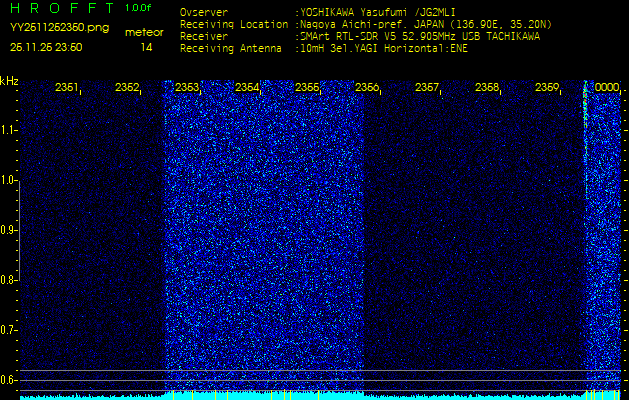Click the 0000 time marker
The height and width of the screenshot is (400, 629).
[x=607, y=87]
